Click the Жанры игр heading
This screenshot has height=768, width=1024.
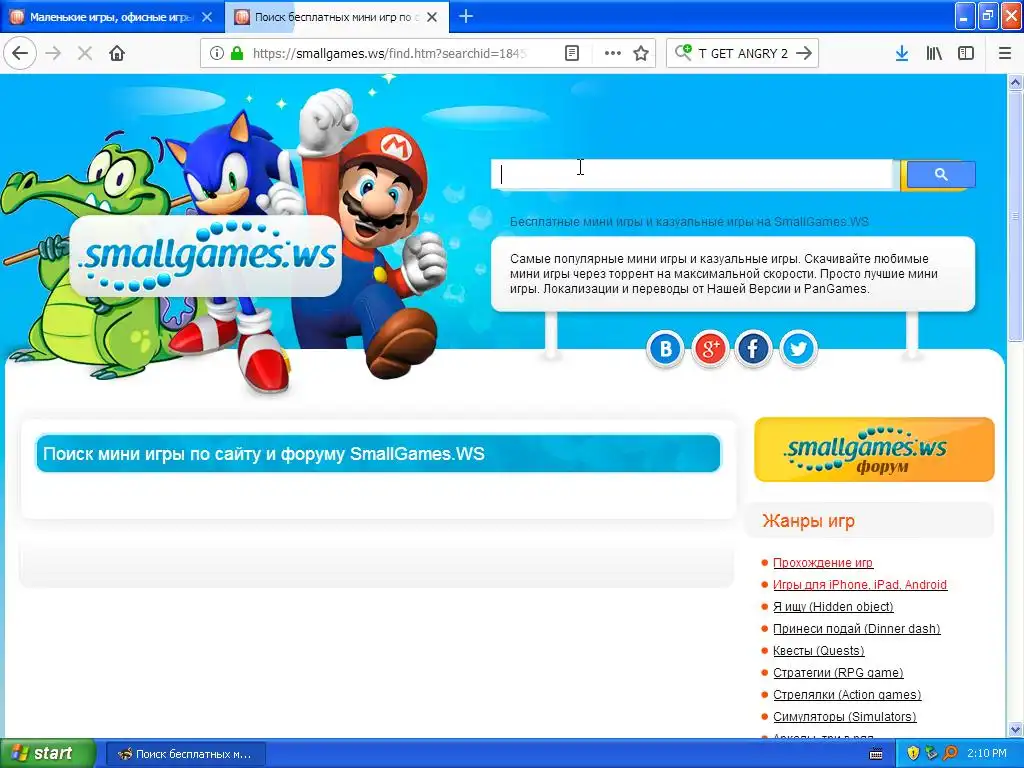point(808,521)
